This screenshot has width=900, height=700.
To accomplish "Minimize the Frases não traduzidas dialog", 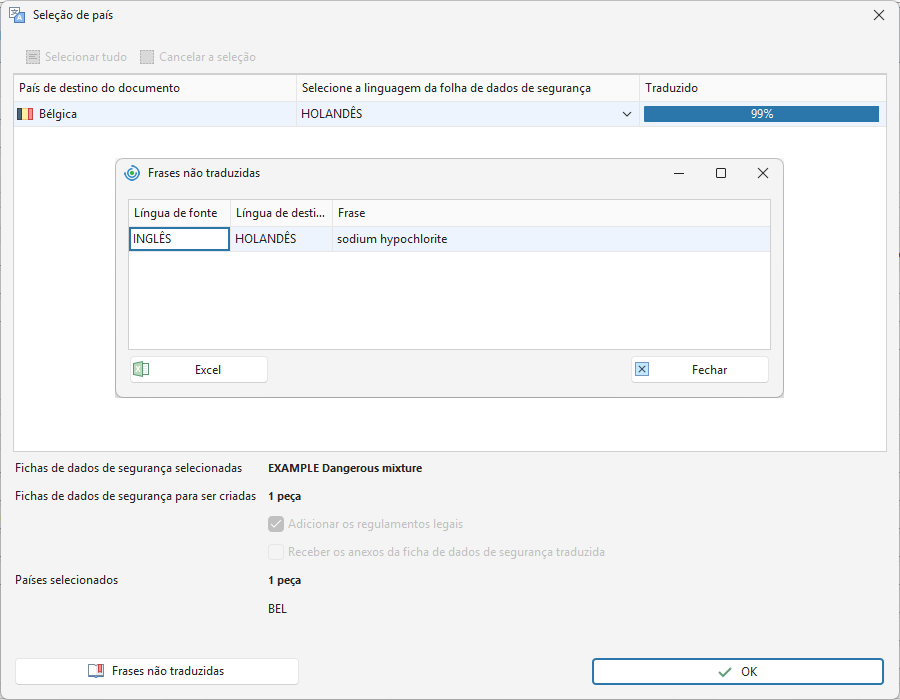I will coord(679,173).
